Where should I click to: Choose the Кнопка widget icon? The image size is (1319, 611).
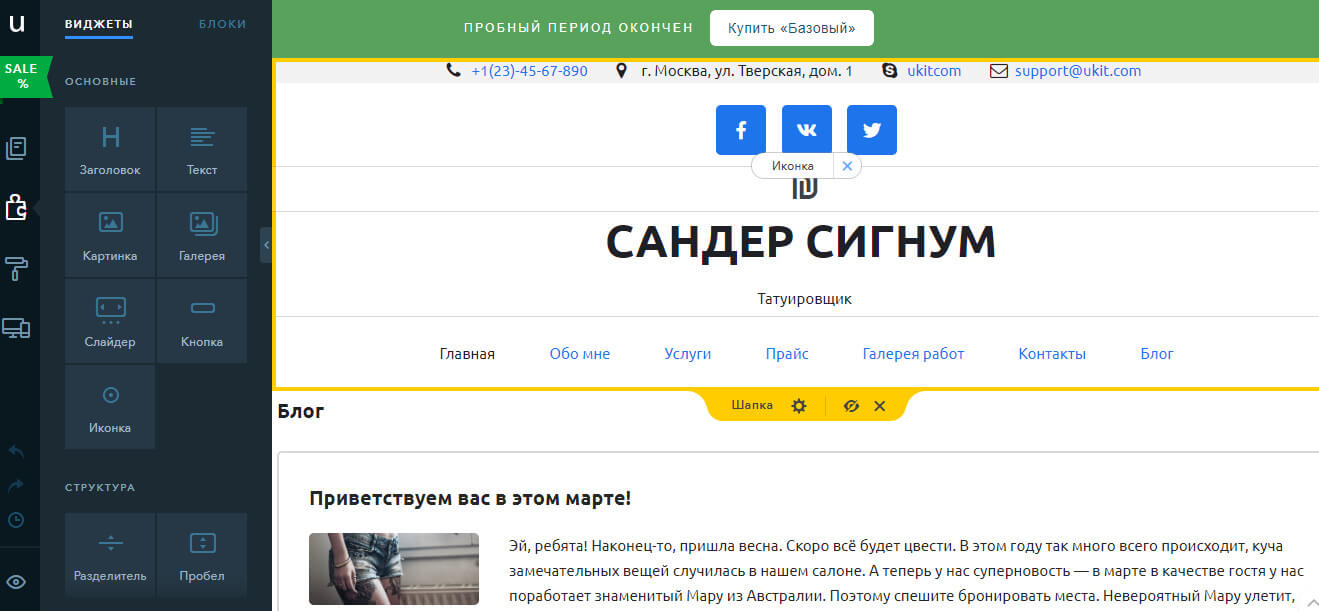202,320
